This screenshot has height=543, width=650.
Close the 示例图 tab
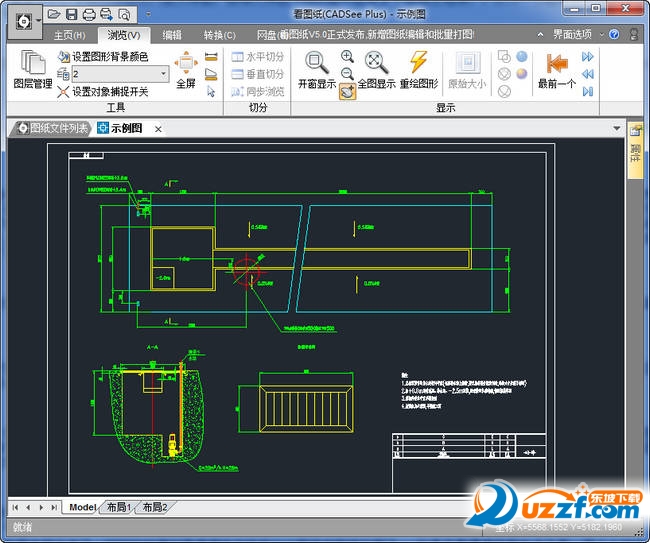point(158,129)
